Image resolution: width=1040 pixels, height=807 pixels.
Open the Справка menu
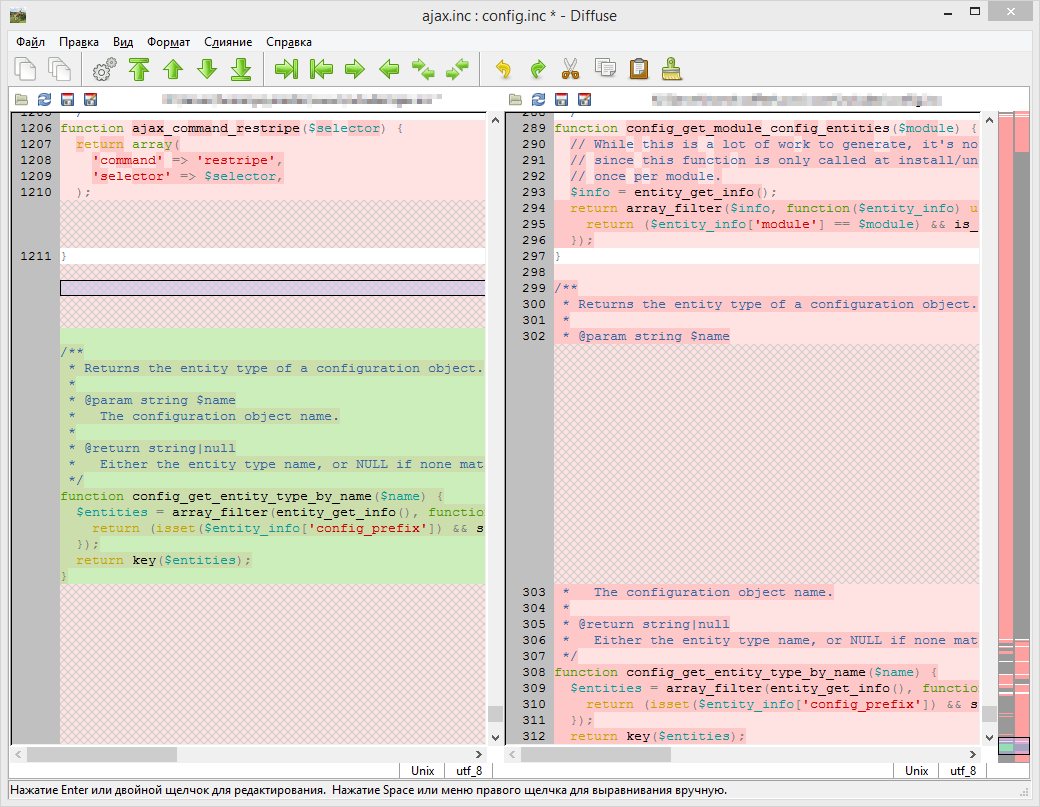pos(289,42)
